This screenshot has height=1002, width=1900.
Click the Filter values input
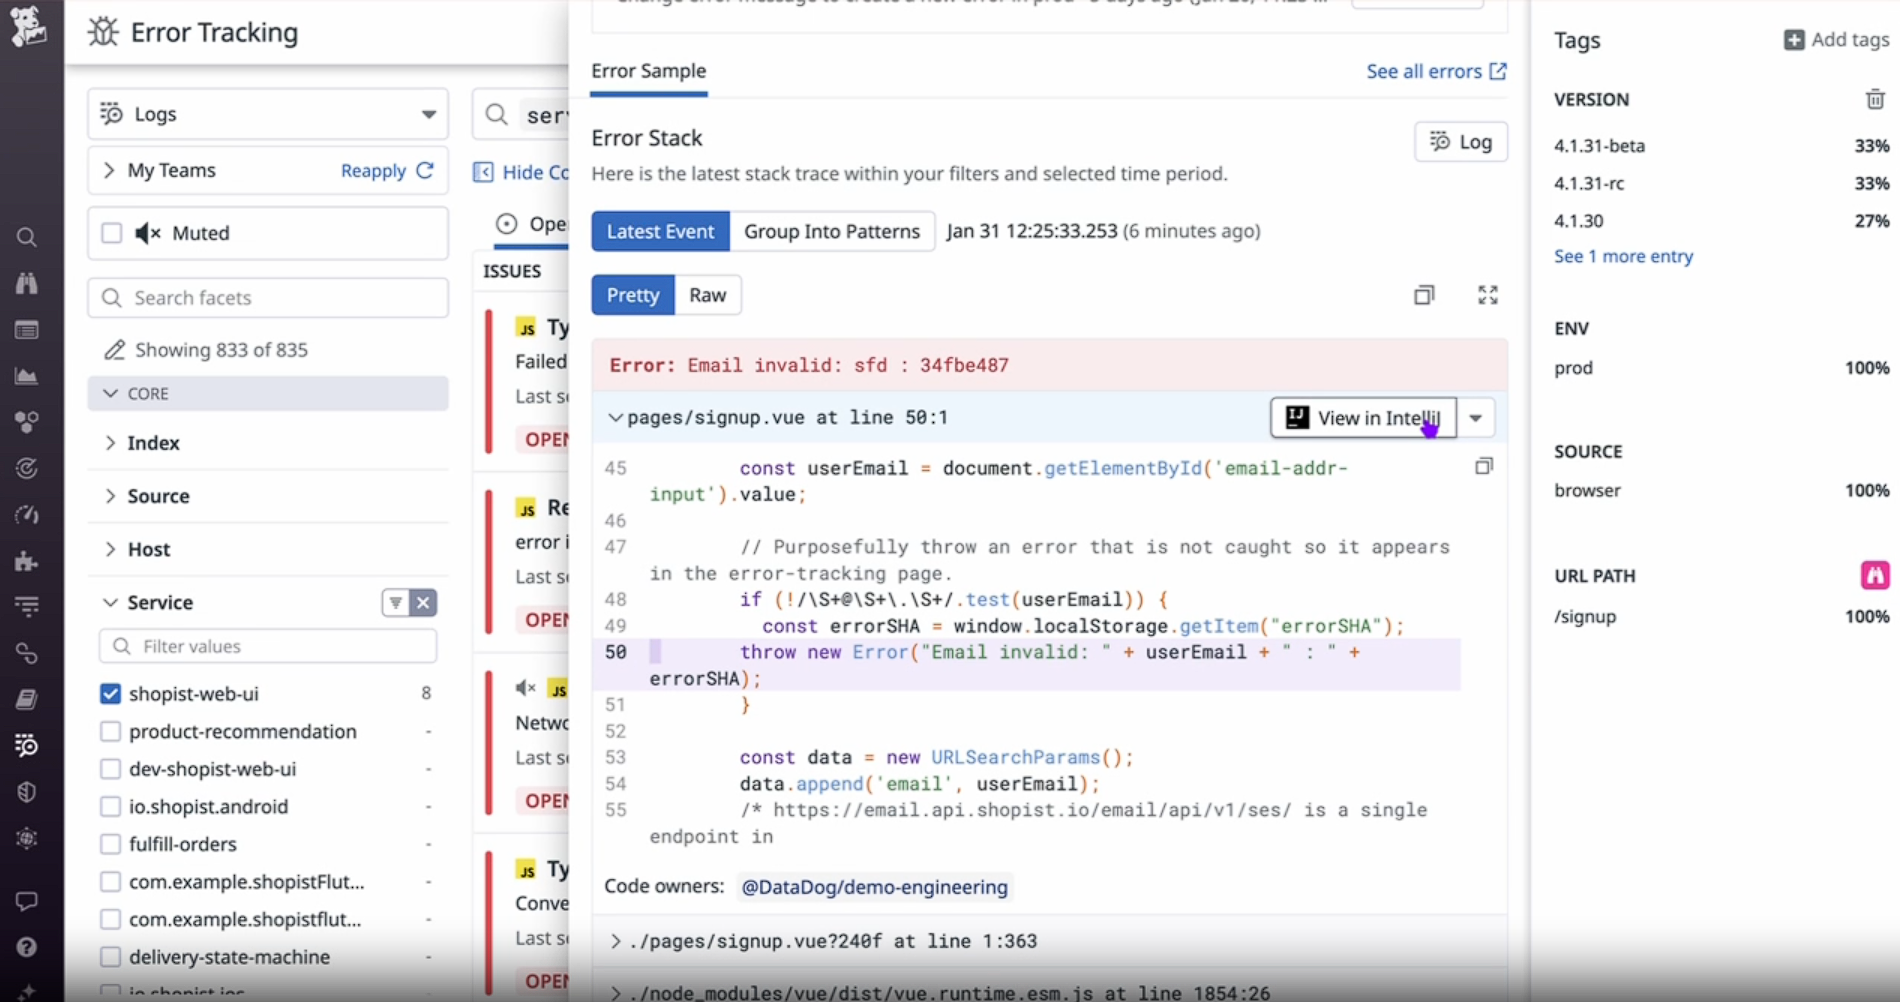[268, 646]
